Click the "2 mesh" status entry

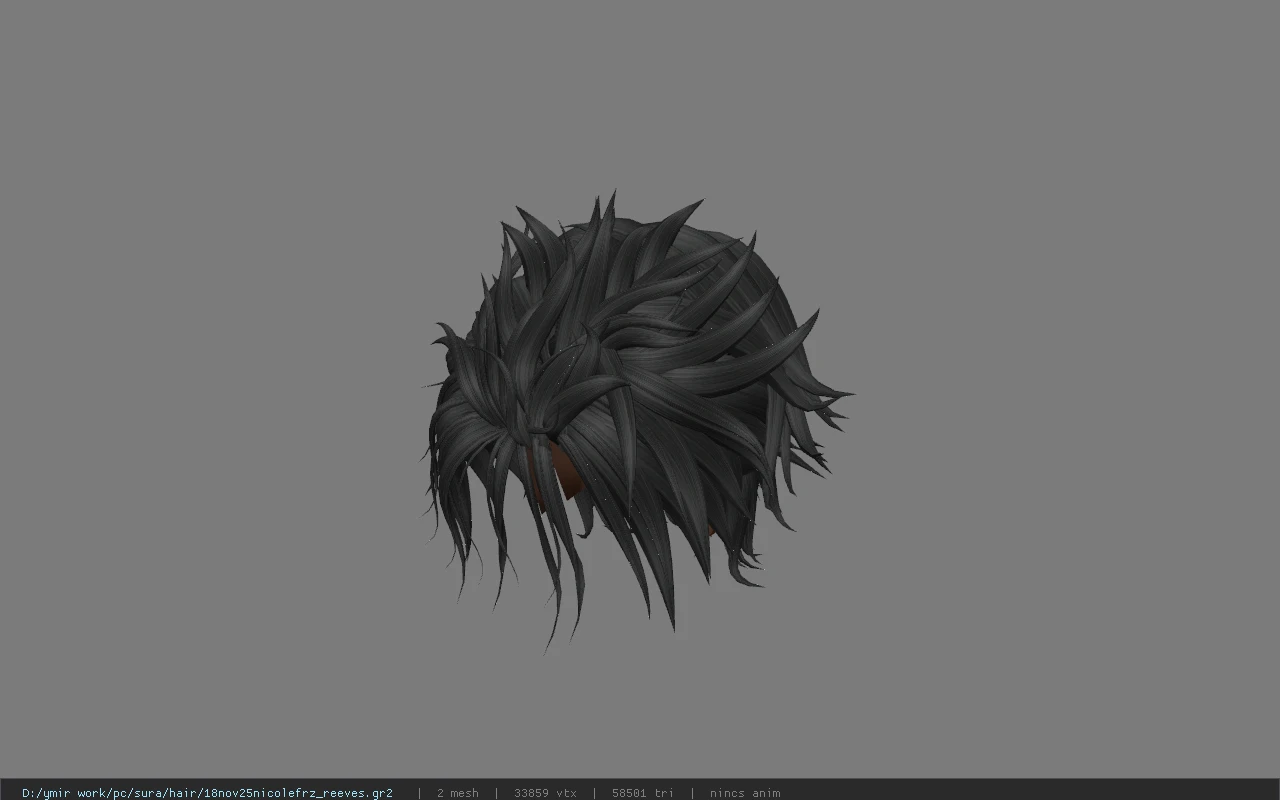point(457,793)
